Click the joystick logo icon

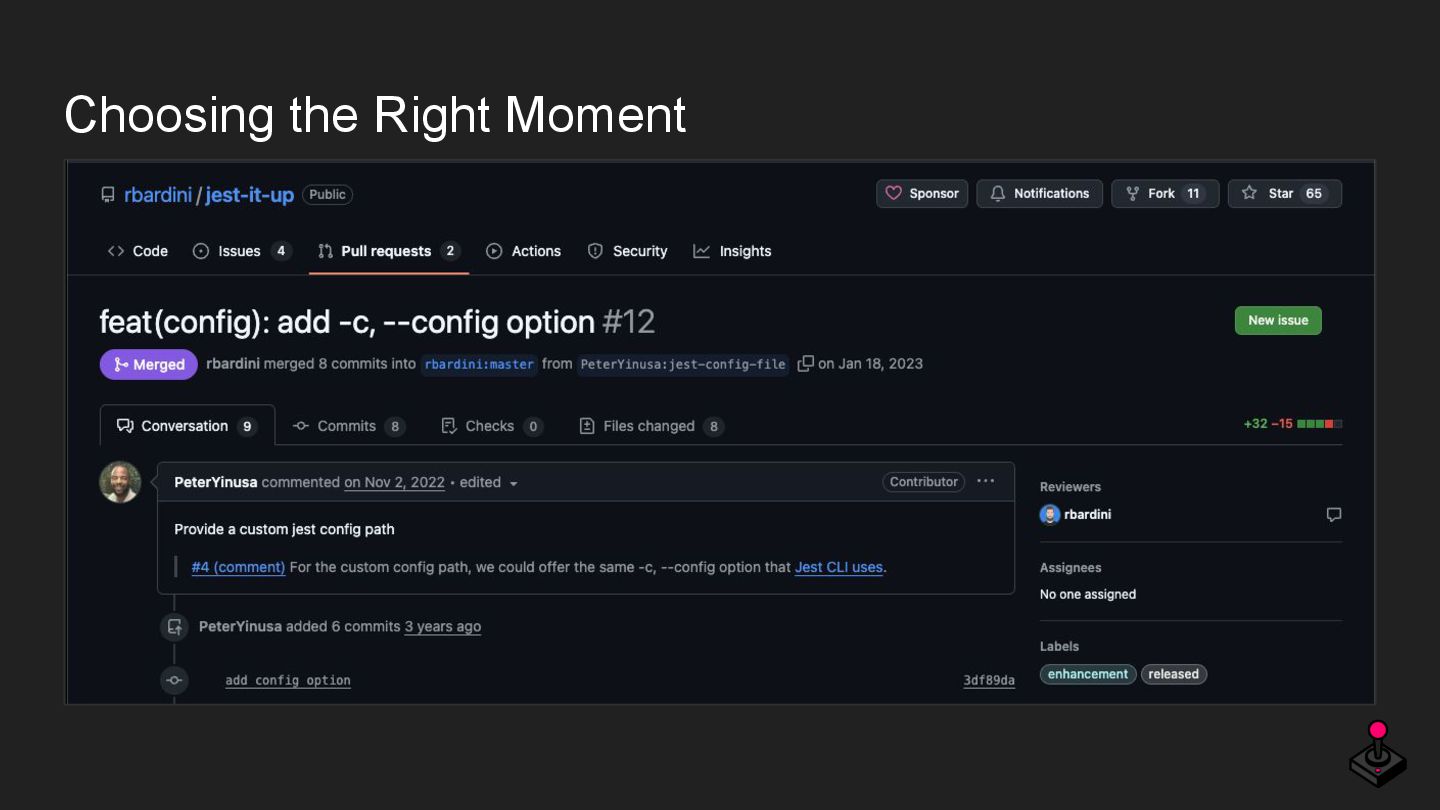pos(1378,754)
